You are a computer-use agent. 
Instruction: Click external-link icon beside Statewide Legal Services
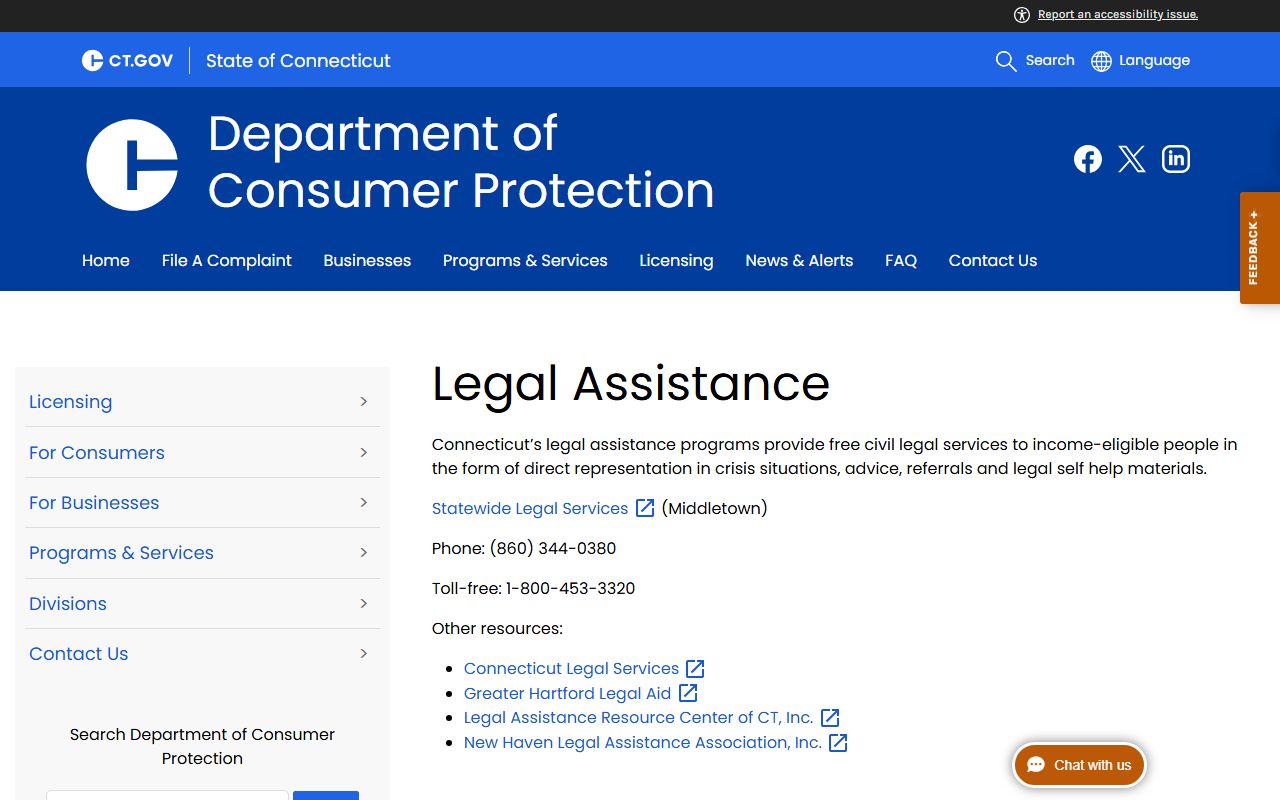(x=645, y=508)
